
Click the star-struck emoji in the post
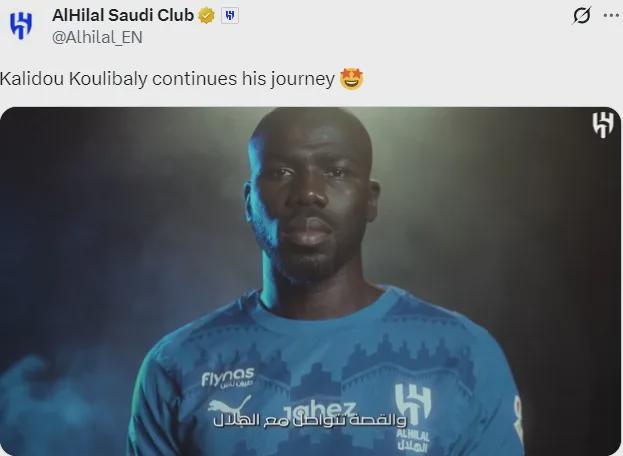coord(352,79)
